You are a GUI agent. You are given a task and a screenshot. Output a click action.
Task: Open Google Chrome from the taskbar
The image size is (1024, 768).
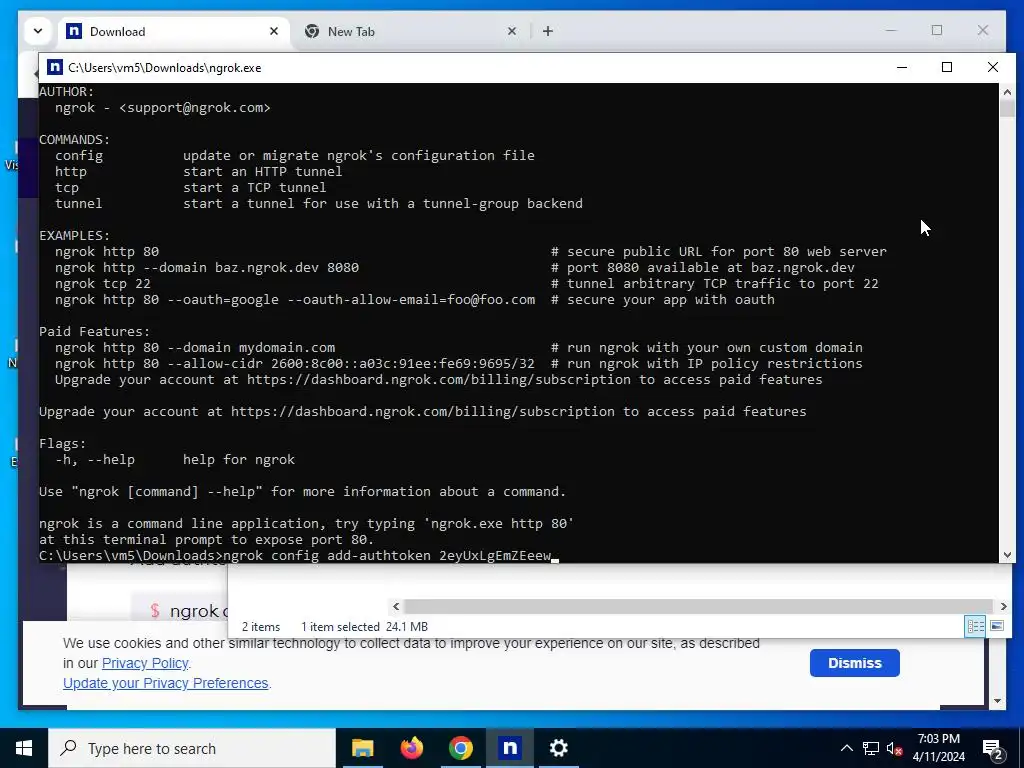(460, 748)
